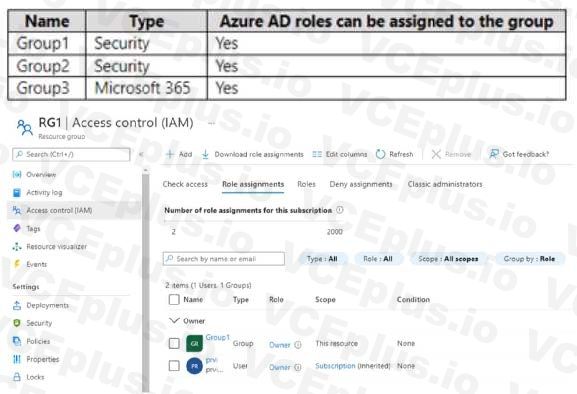Click the download arrow icon
Viewport: 577px width, 394px height.
click(205, 154)
